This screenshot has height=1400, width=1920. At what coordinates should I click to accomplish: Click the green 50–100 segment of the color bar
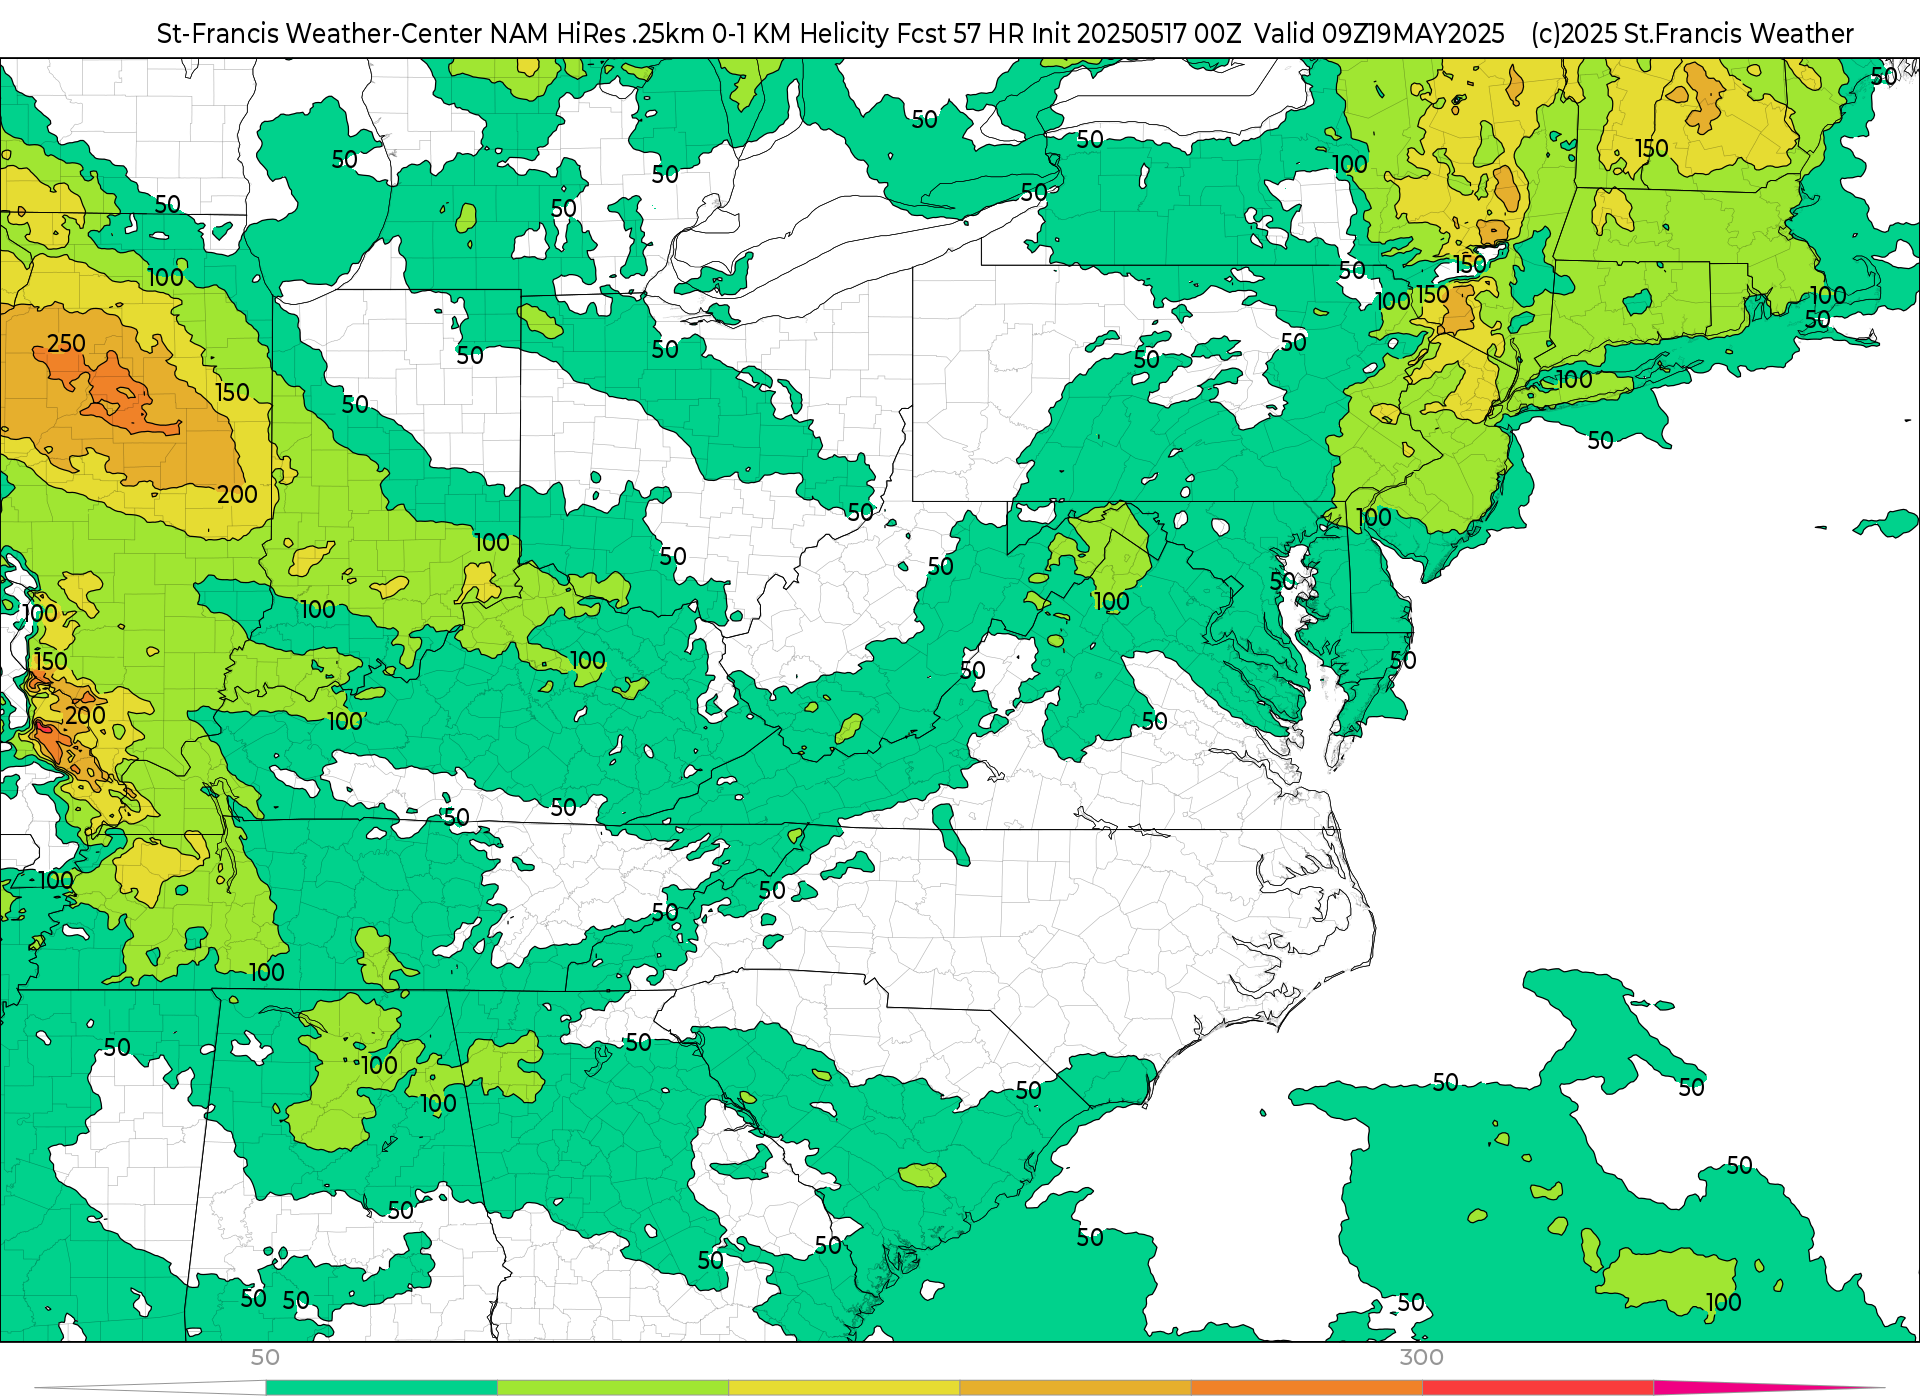coord(381,1388)
